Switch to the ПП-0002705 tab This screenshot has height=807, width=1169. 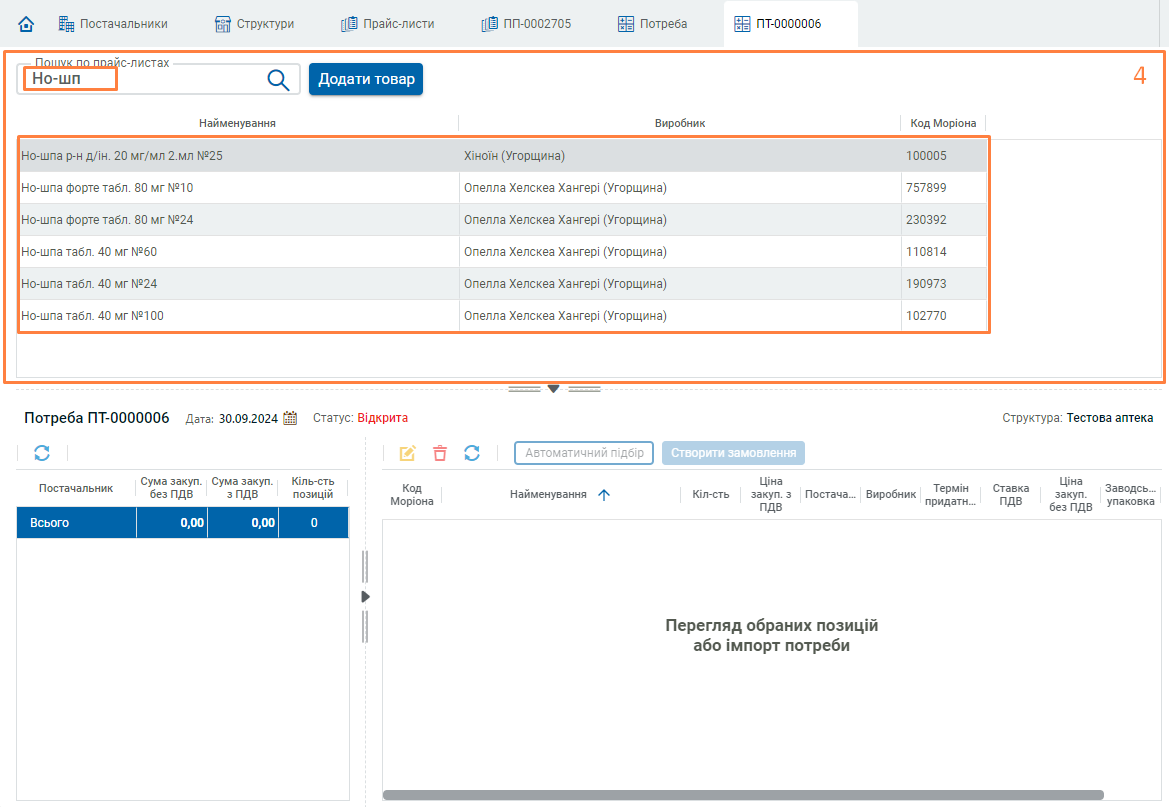pos(526,24)
